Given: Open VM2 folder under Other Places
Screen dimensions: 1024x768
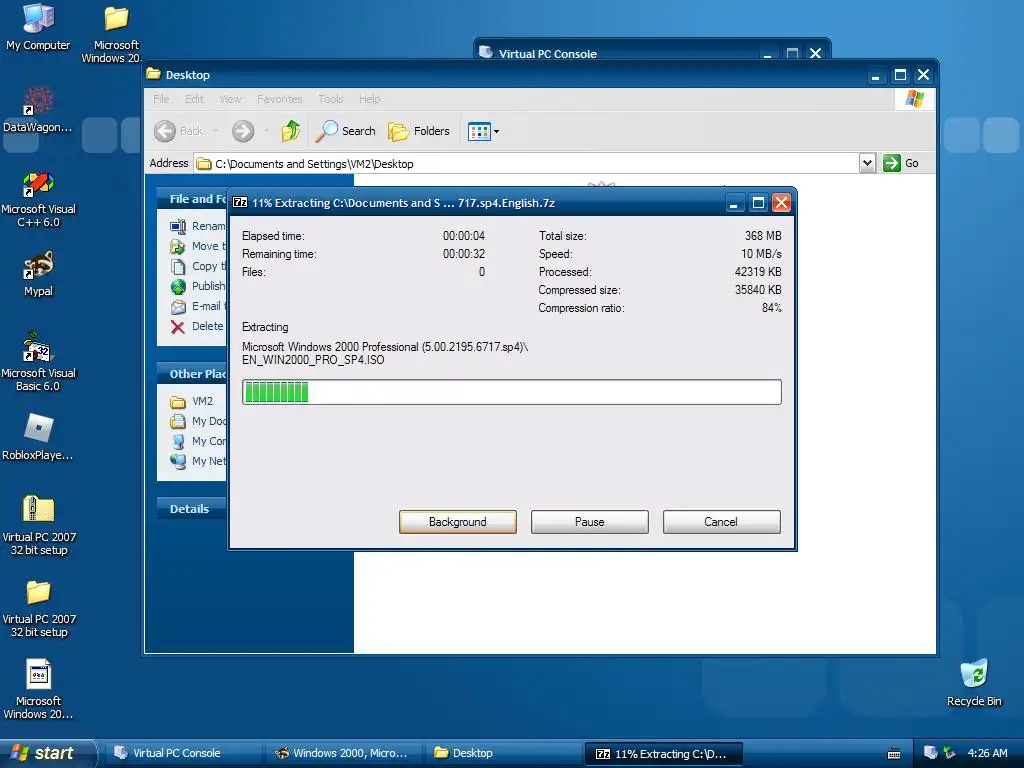Looking at the screenshot, I should click(191, 401).
